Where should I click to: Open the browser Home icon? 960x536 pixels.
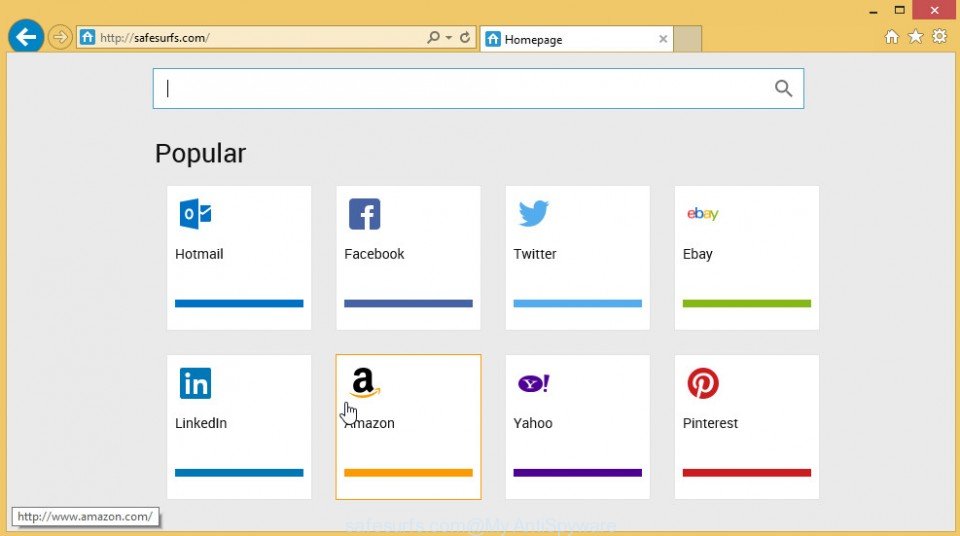point(891,37)
